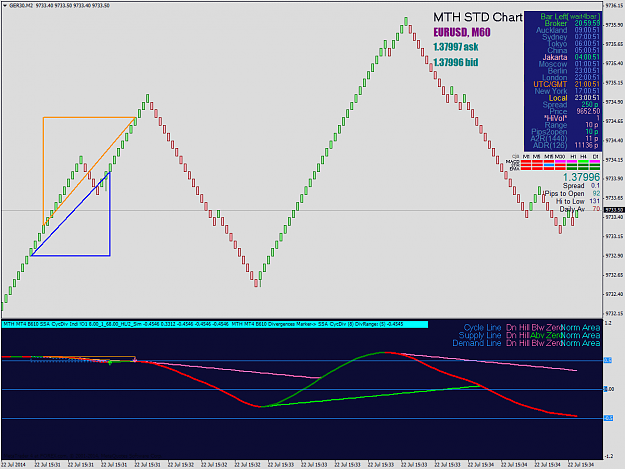Click the '22 Jul 2014' date label
Viewport: 625px width, 469px height.
(14, 465)
